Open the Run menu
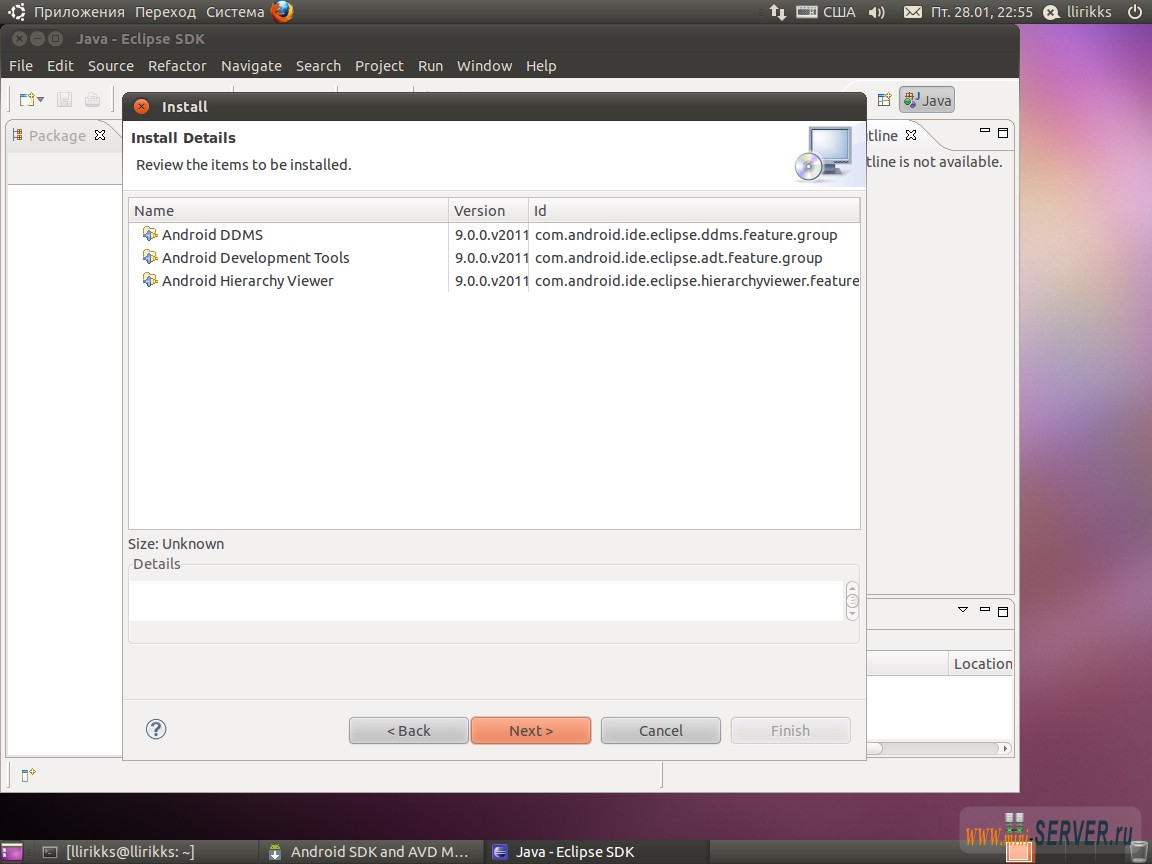1152x864 pixels. (431, 65)
